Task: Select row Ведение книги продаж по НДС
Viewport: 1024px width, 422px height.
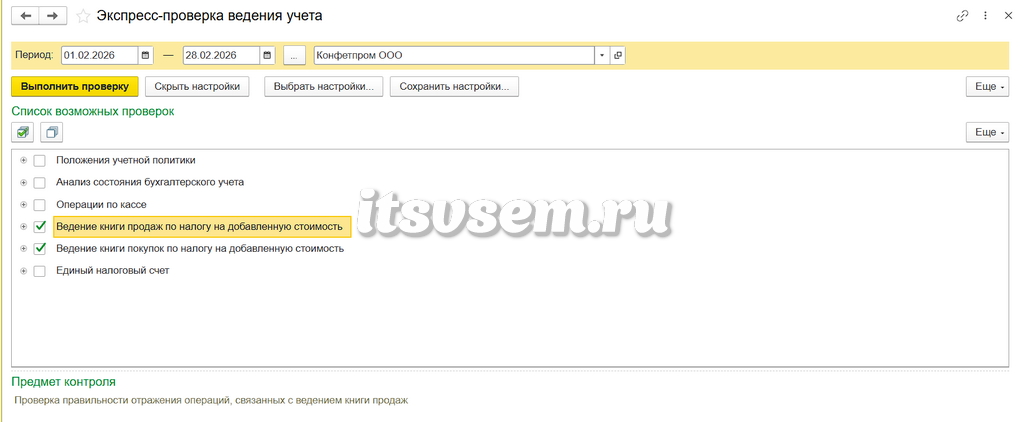Action: click(202, 227)
